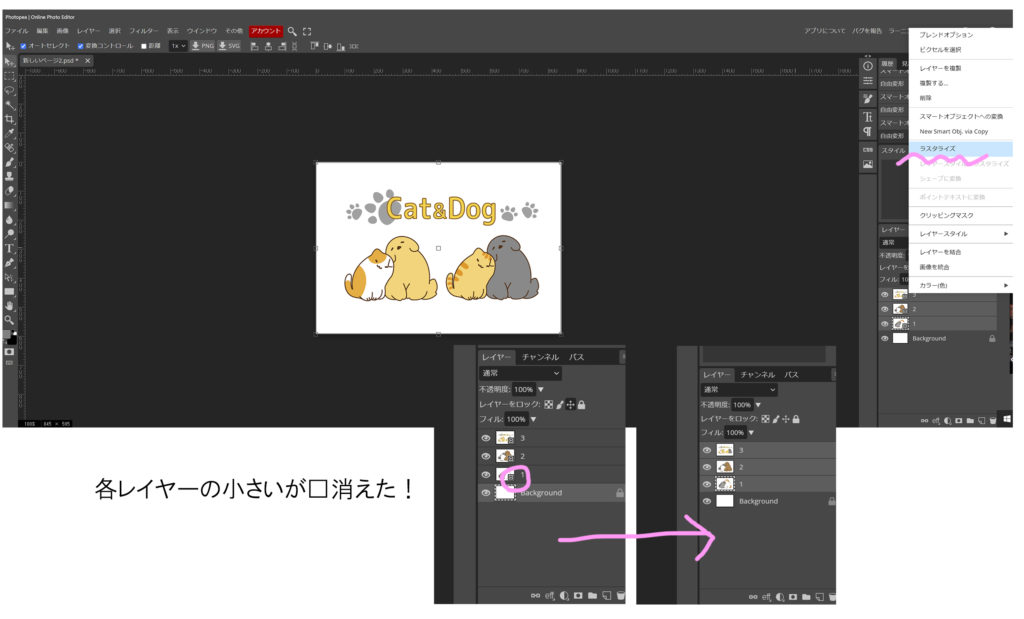Open the フィルター menu
Viewport: 1024px width, 619px height.
(x=143, y=31)
